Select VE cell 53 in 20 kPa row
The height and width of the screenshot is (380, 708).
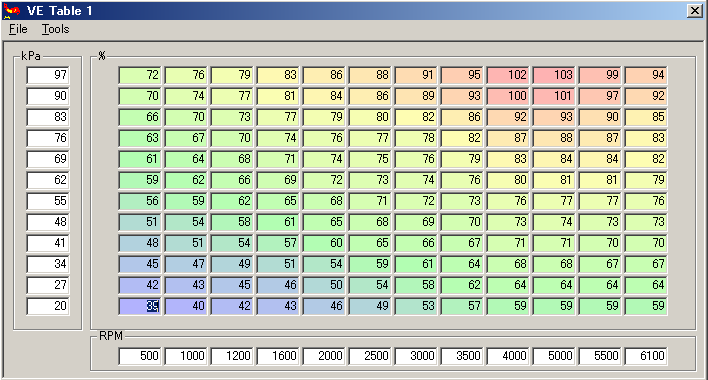coord(416,306)
